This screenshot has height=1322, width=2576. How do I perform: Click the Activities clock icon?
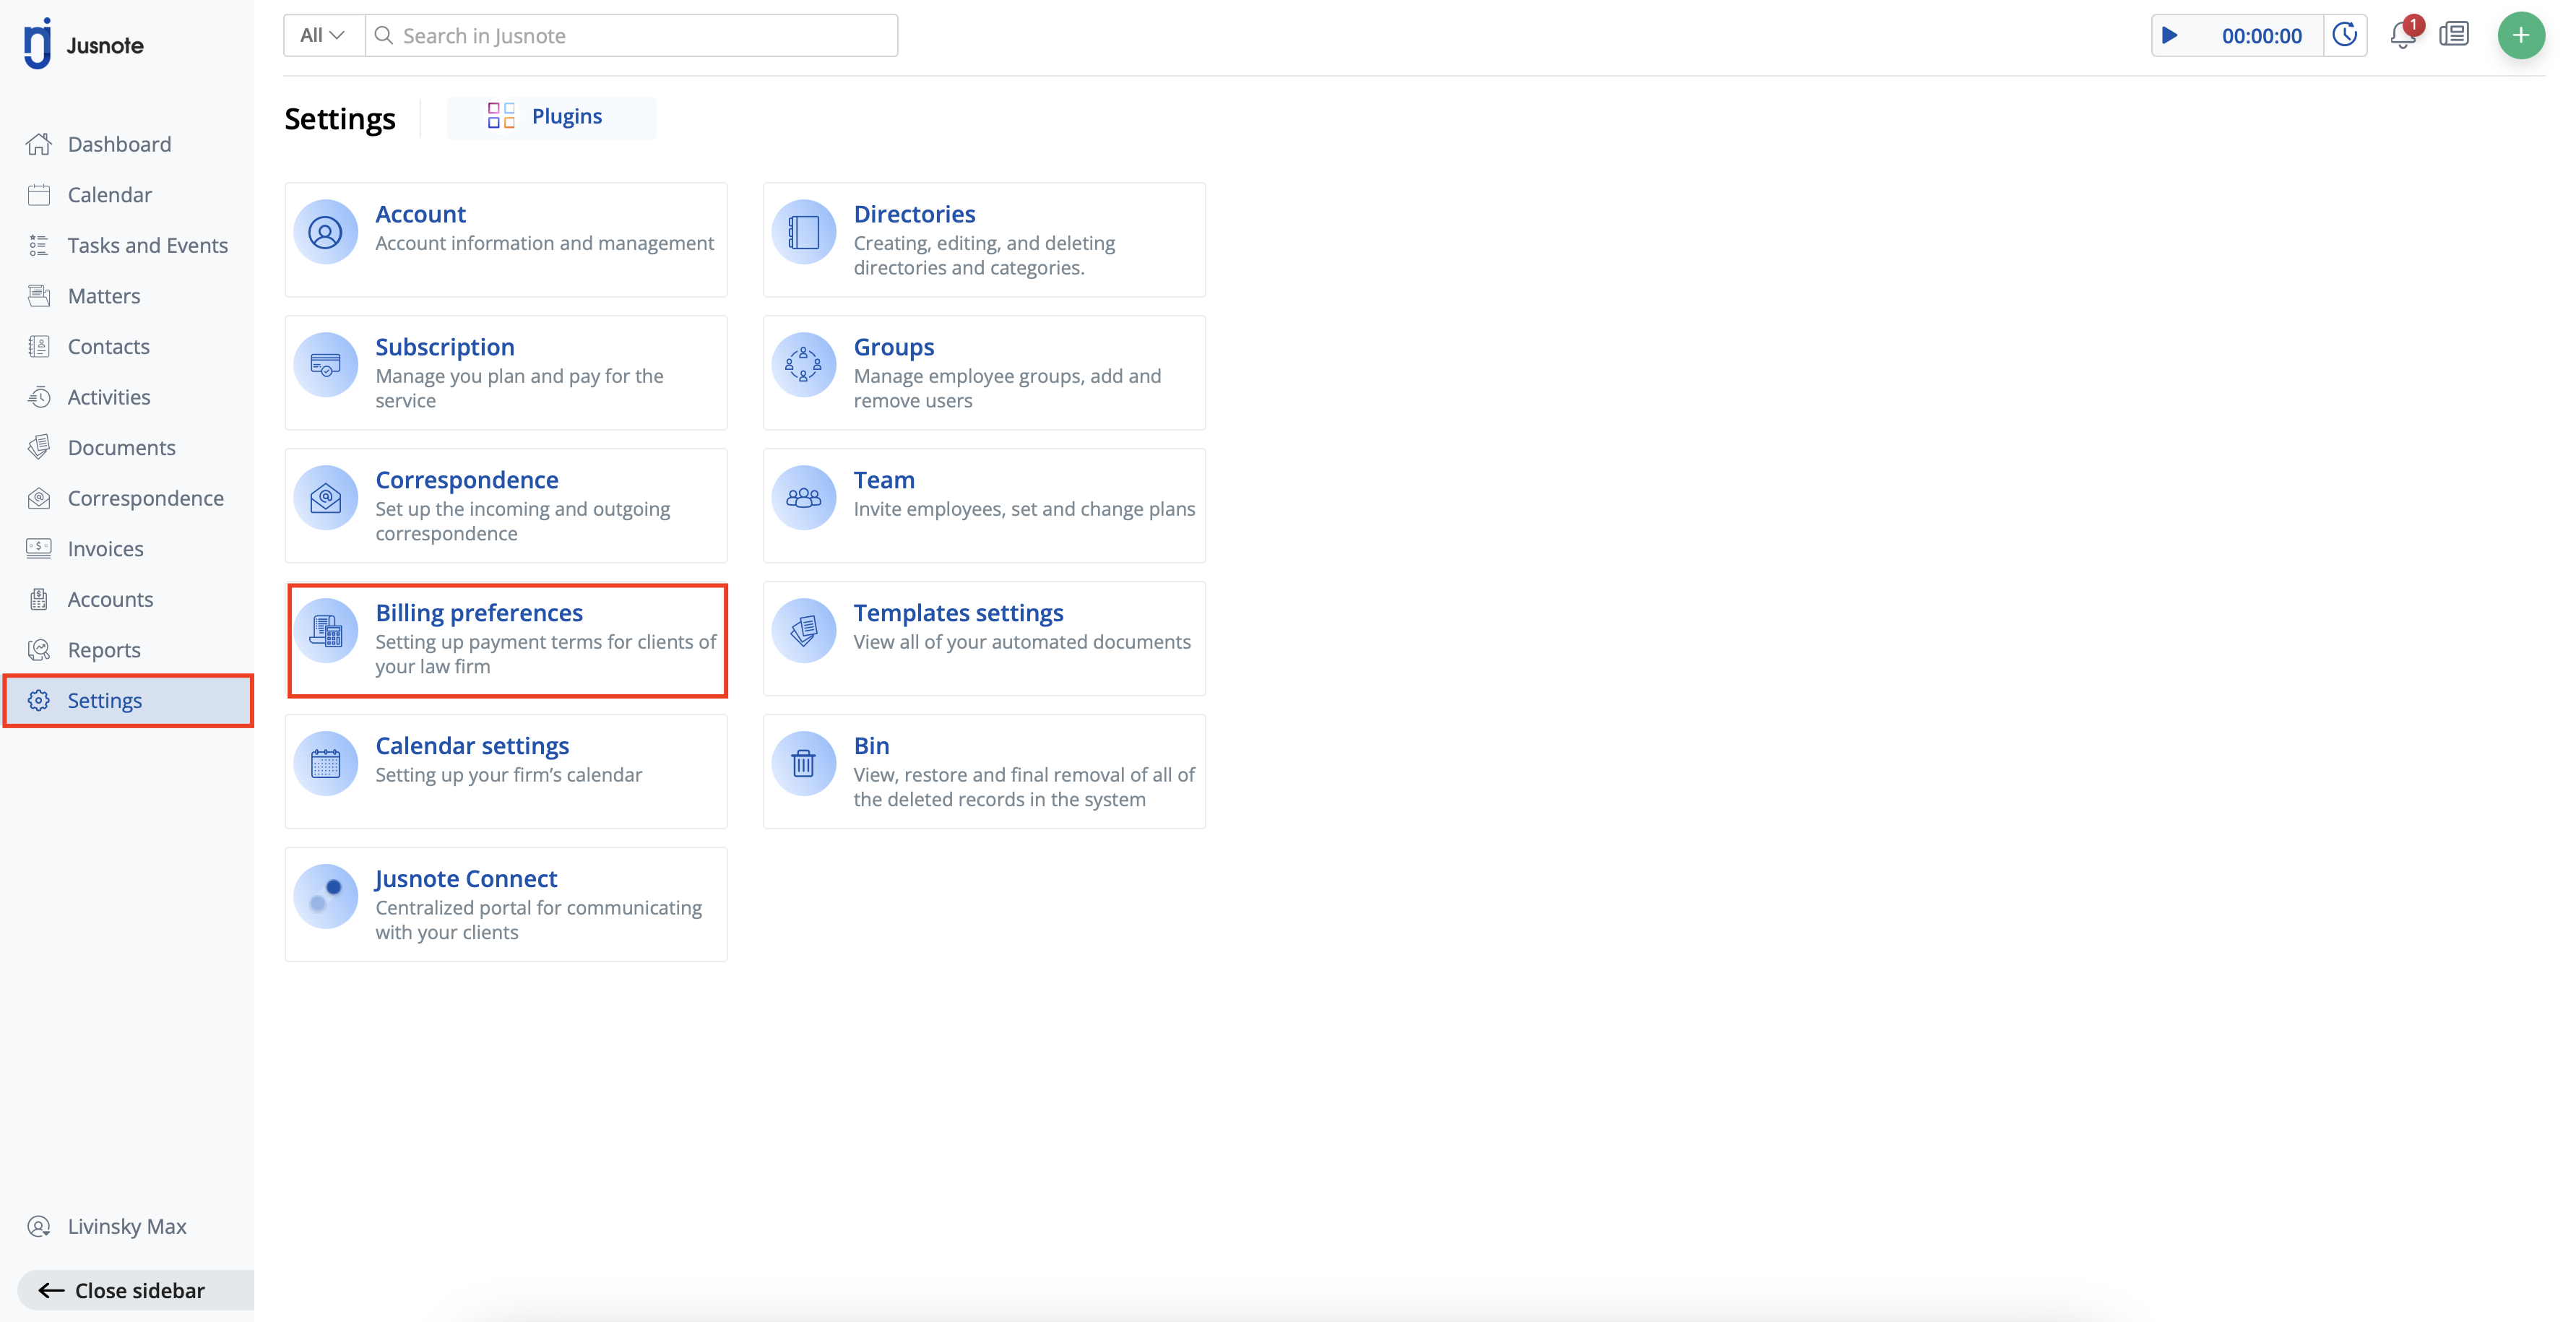[x=39, y=397]
